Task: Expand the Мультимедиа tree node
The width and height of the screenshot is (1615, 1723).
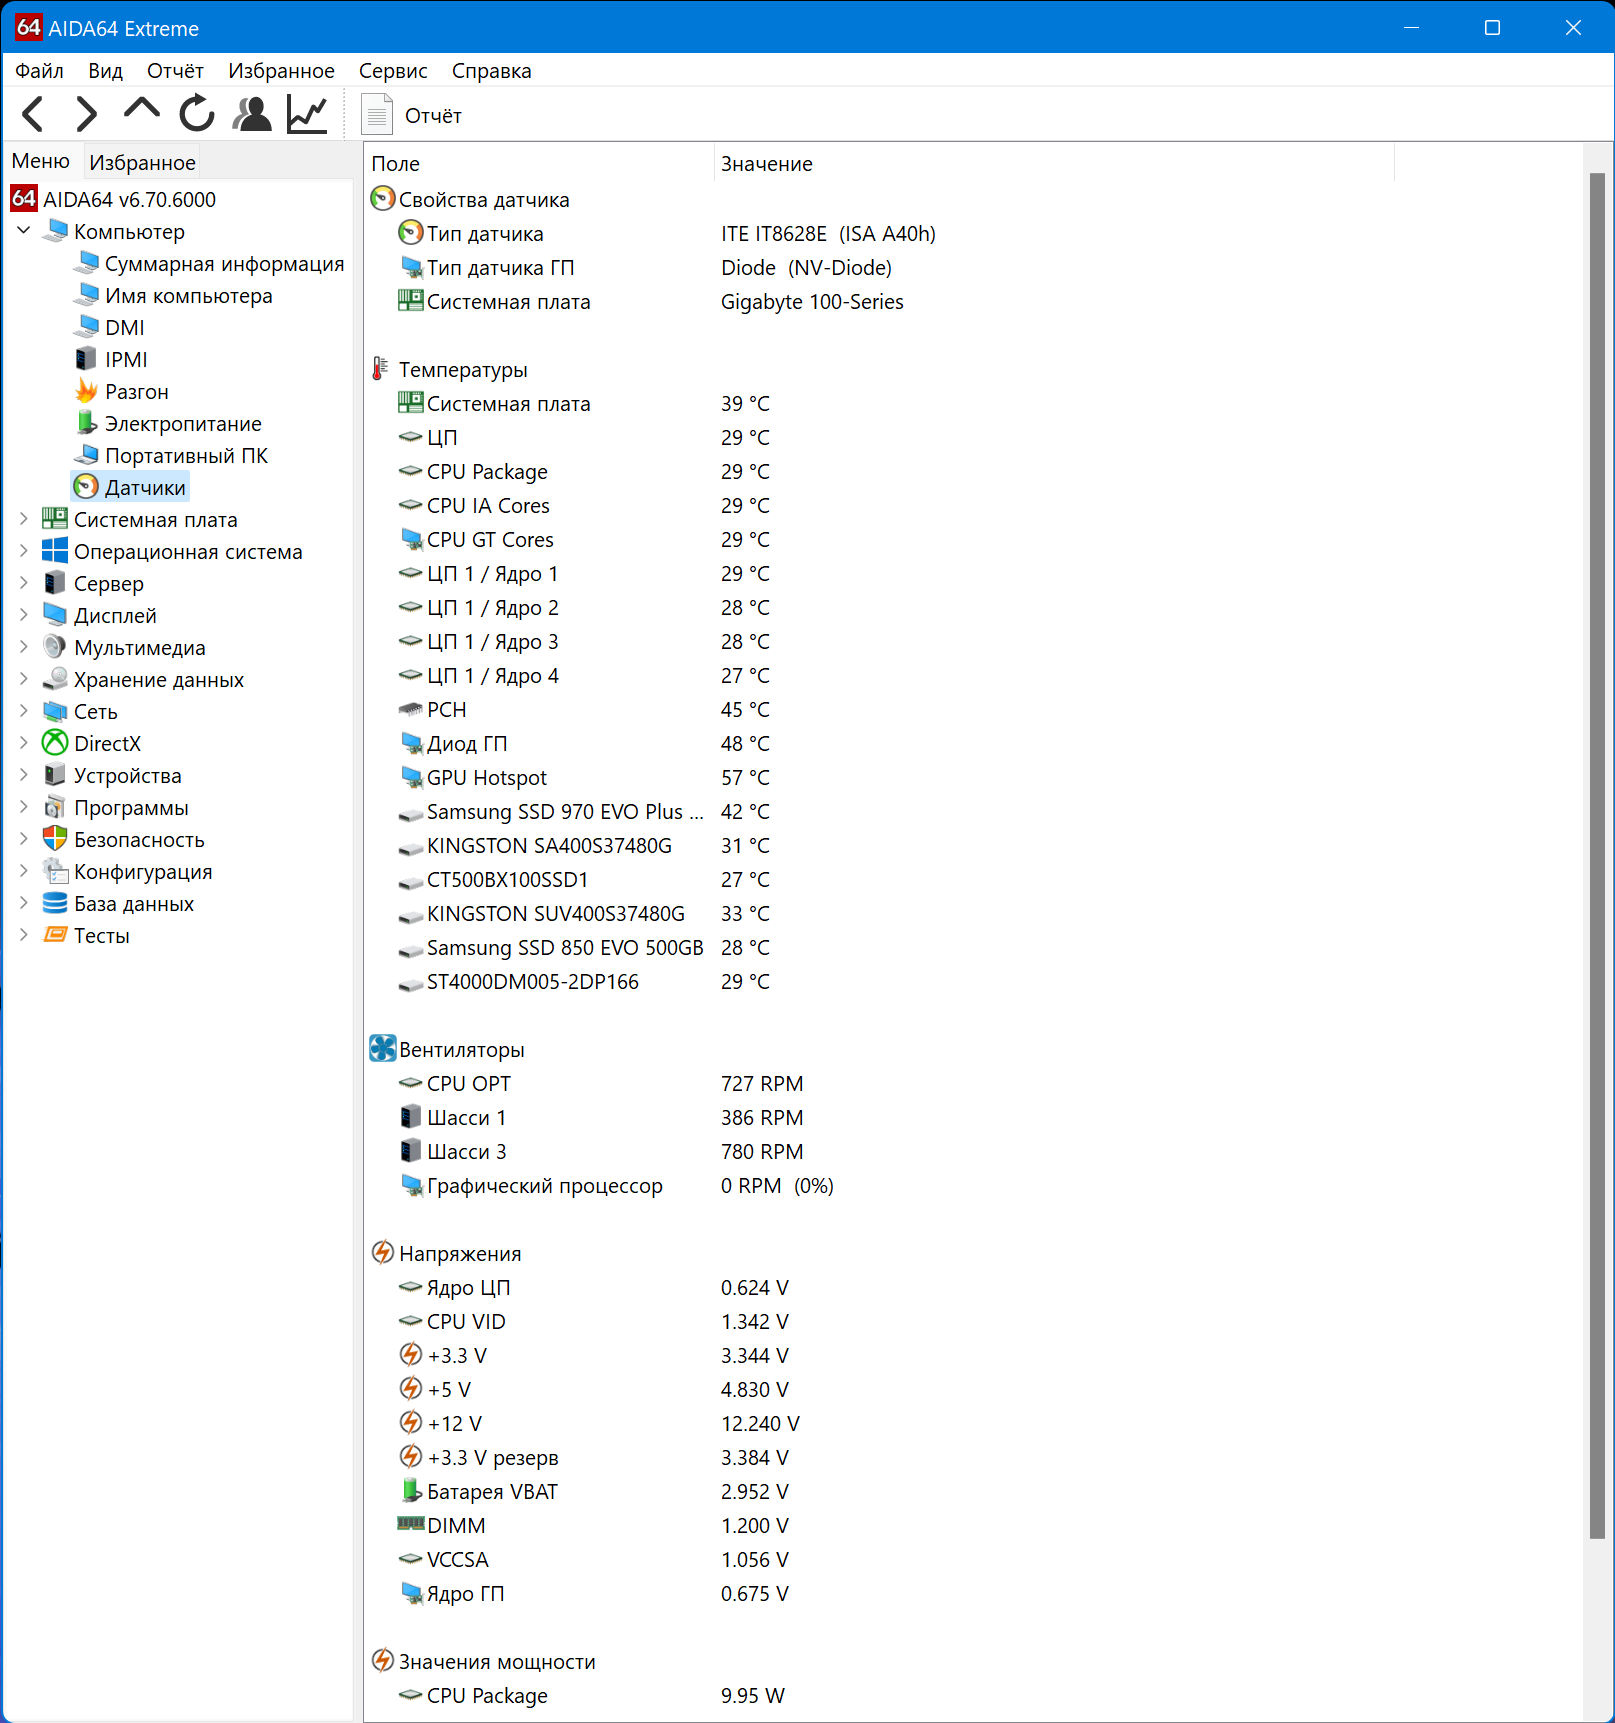Action: (24, 647)
